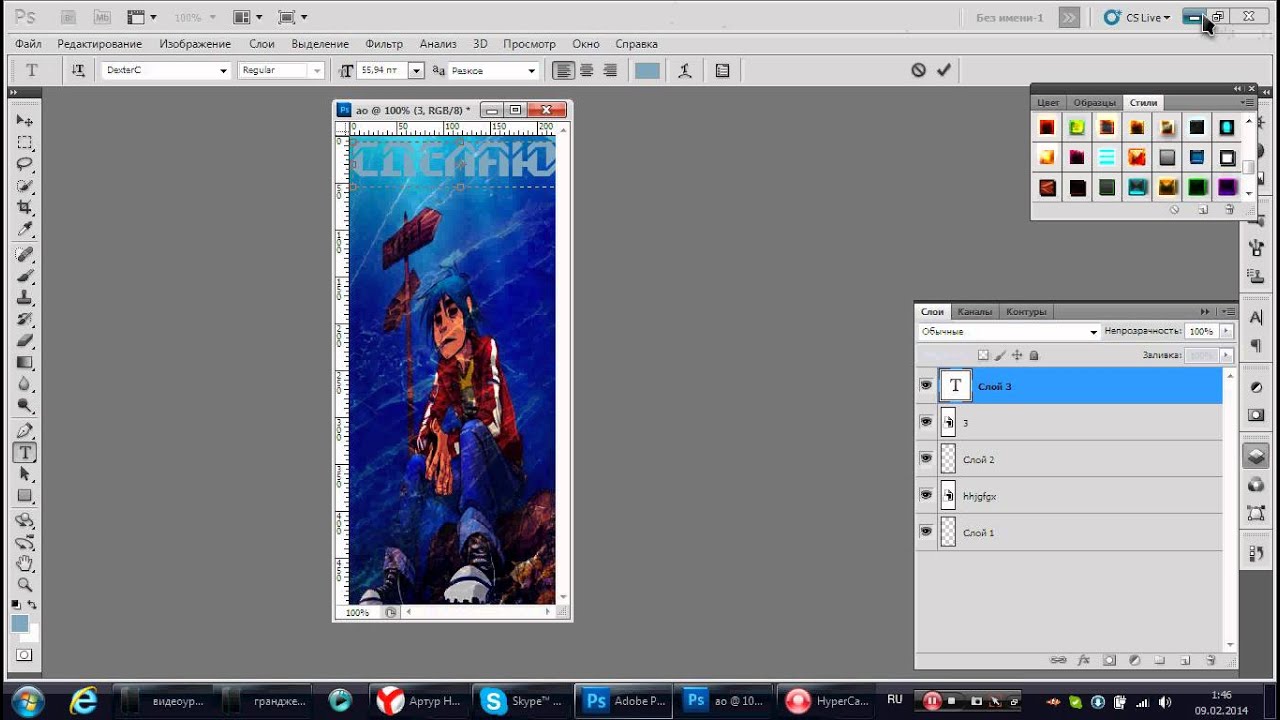Image resolution: width=1280 pixels, height=720 pixels.
Task: Select the Eraser tool
Action: click(25, 342)
